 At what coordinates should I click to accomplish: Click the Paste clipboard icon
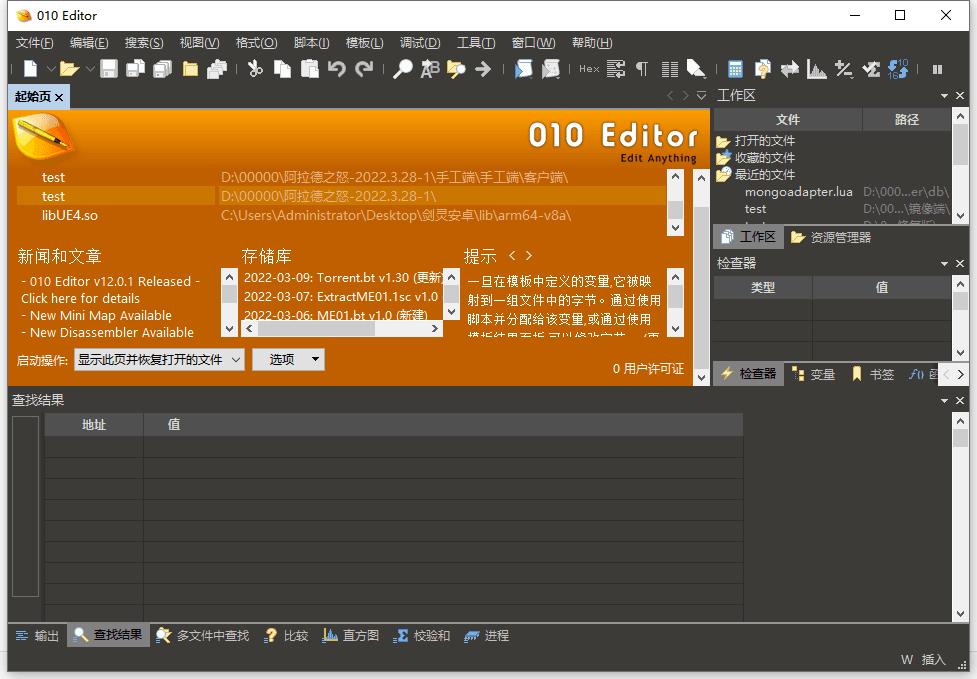(x=310, y=69)
